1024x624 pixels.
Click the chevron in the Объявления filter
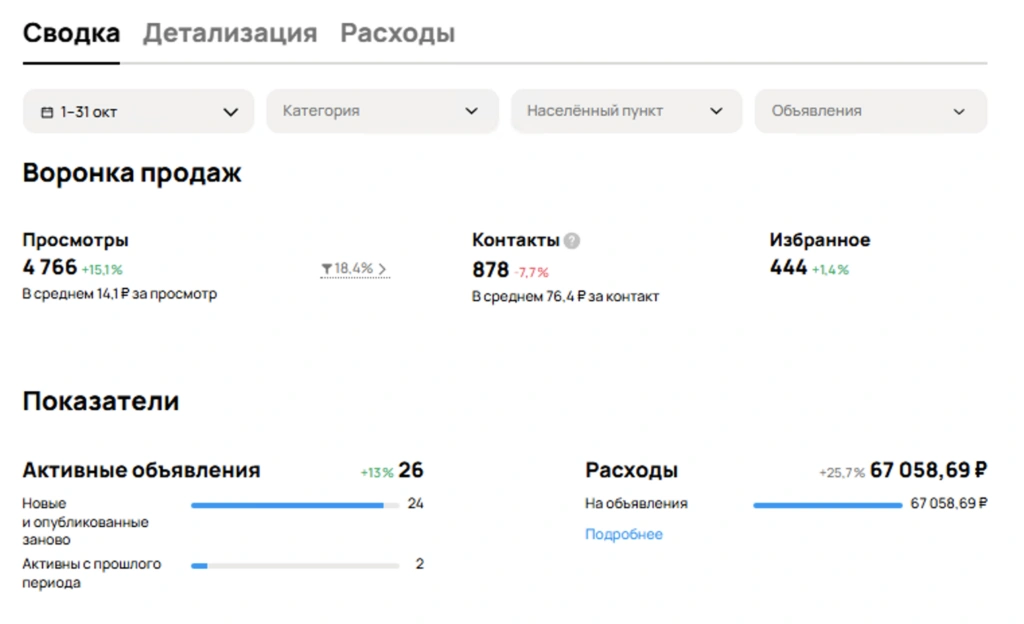coord(959,112)
